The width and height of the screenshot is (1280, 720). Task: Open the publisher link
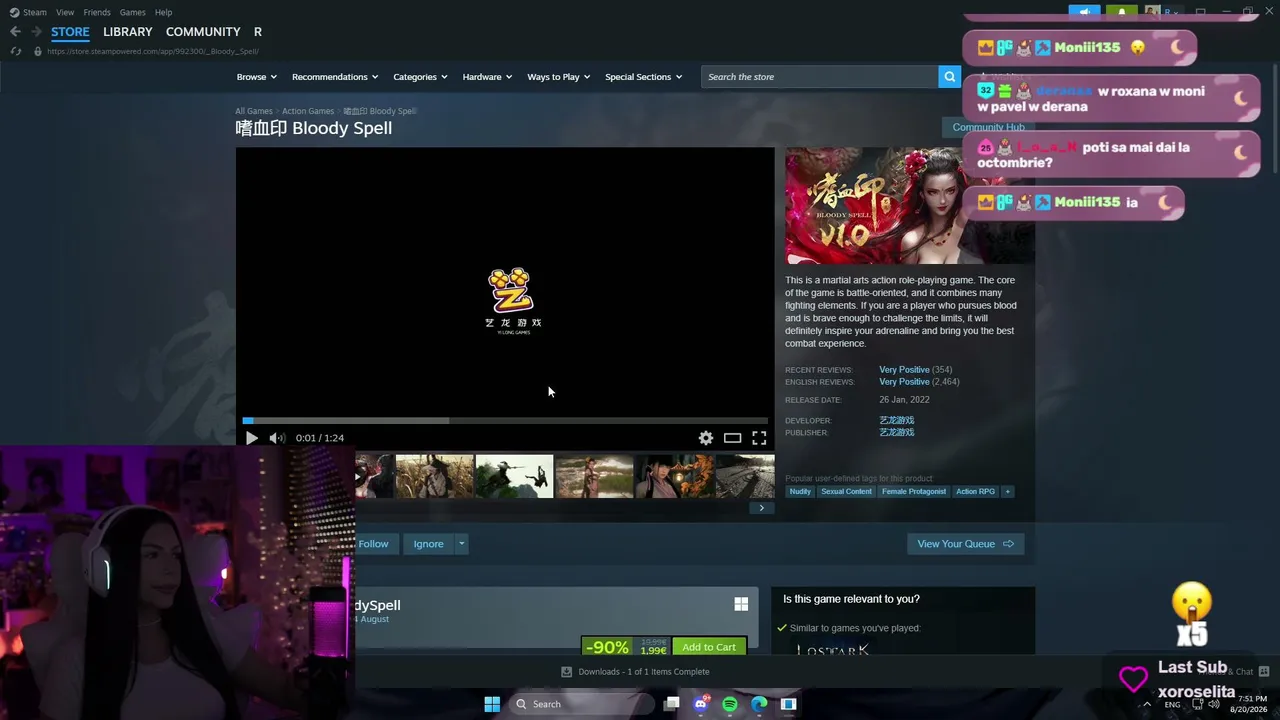[896, 432]
